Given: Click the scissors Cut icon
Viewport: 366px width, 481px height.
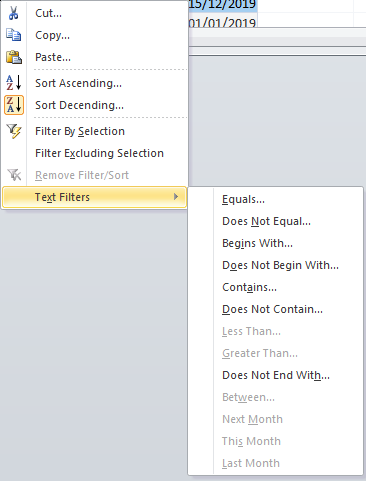Looking at the screenshot, I should click(x=13, y=13).
